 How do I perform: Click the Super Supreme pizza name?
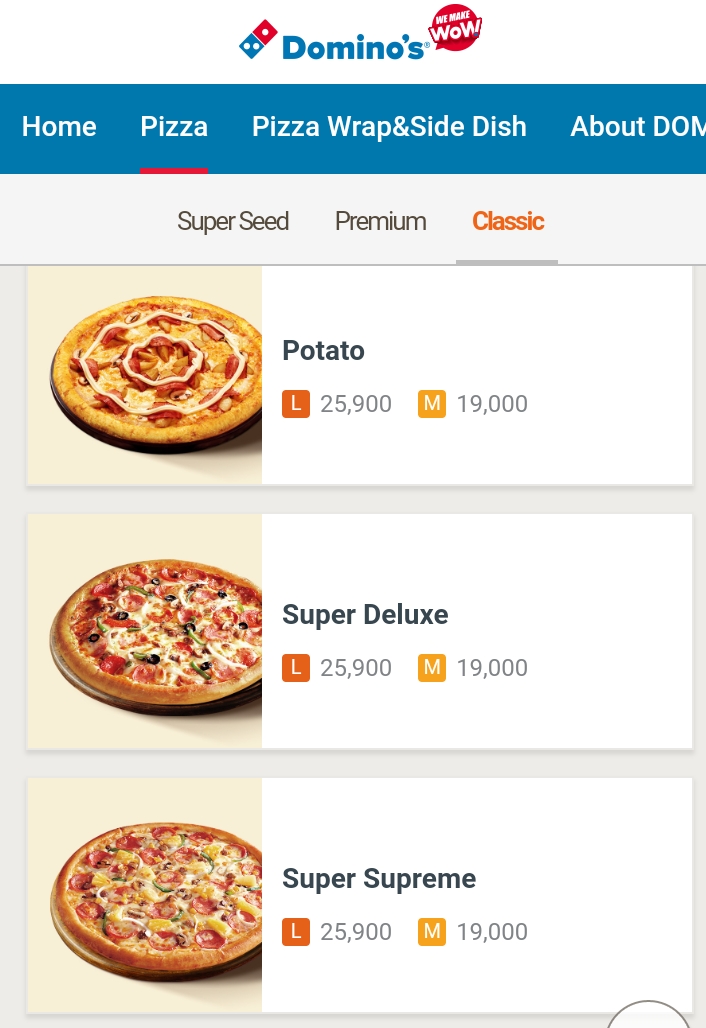tap(379, 879)
